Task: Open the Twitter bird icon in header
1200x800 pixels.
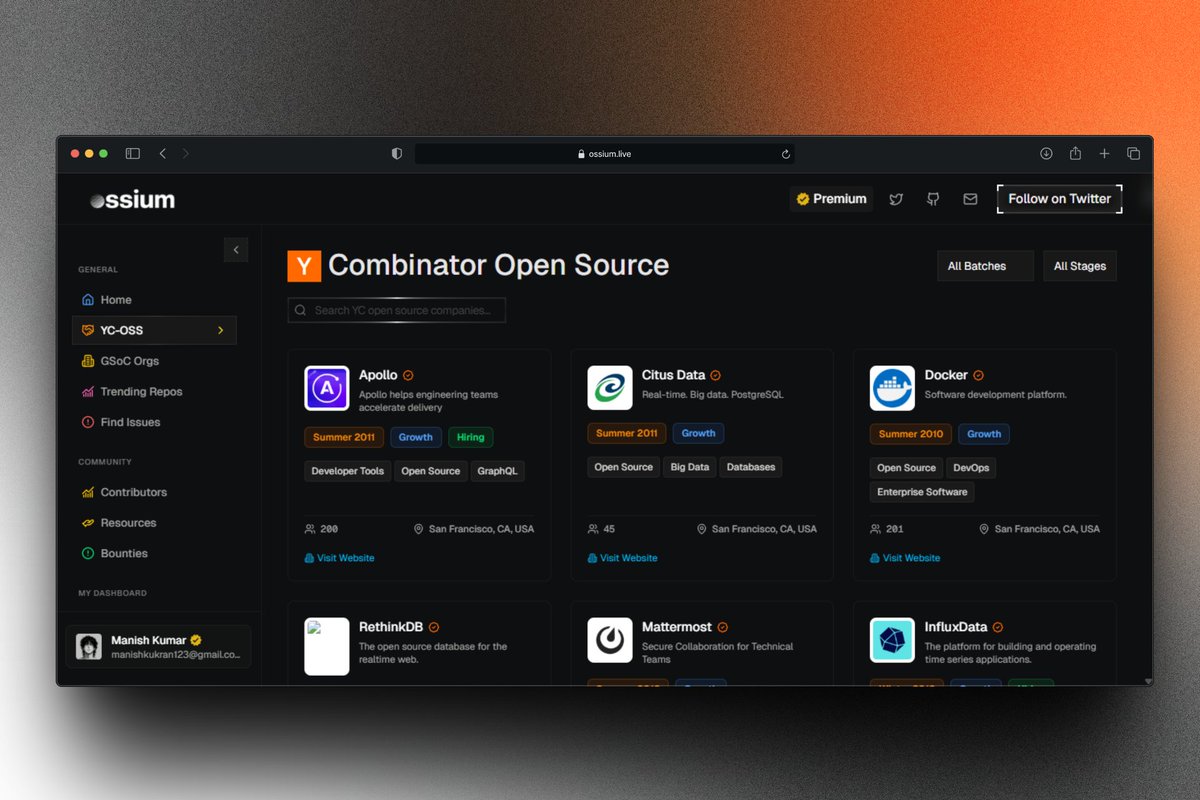Action: 896,199
